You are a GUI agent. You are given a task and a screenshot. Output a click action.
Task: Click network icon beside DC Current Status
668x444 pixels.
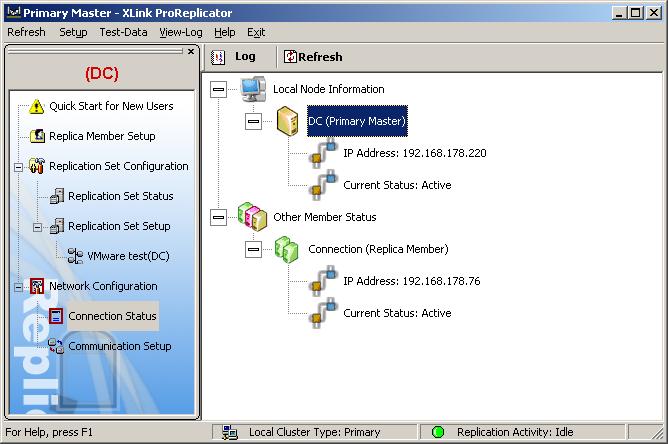click(323, 185)
